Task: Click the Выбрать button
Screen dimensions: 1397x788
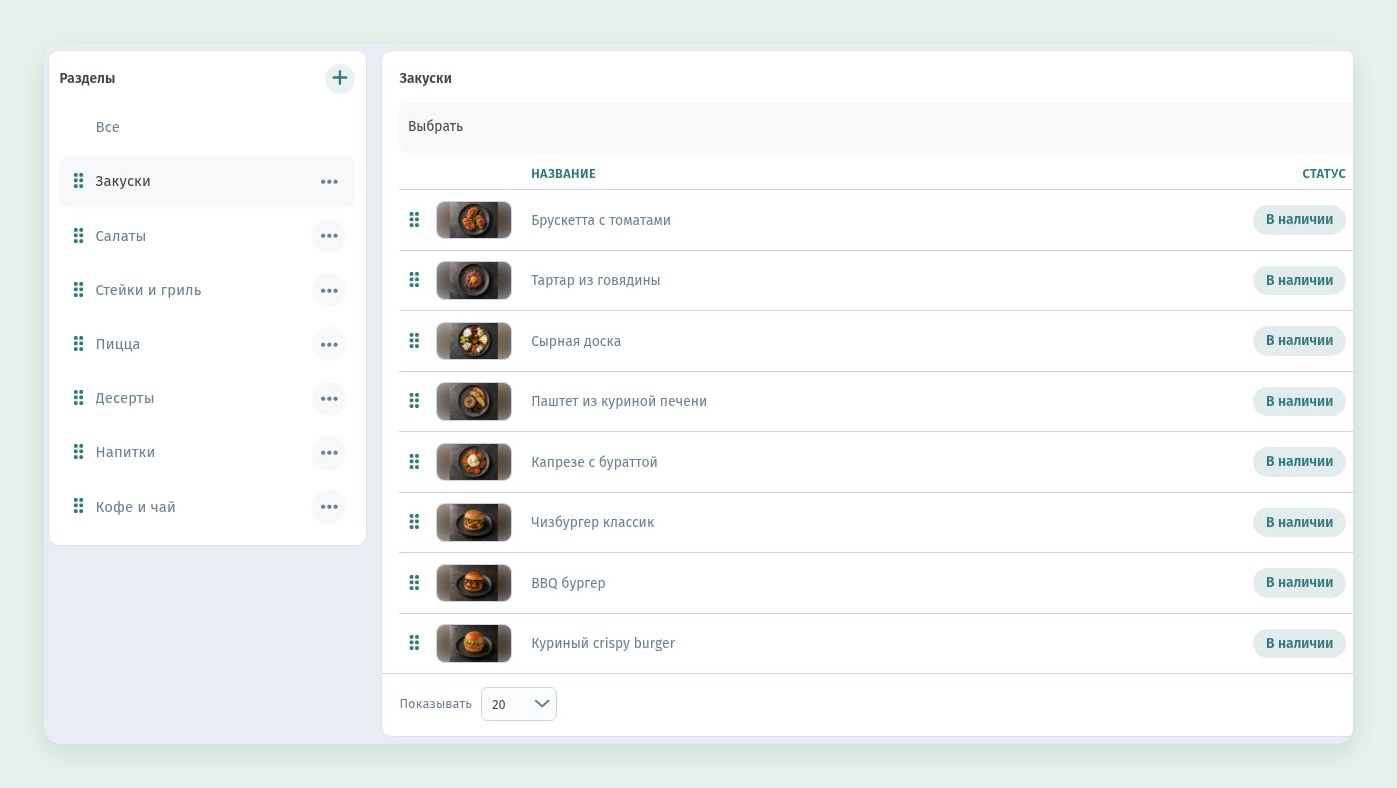Action: [436, 127]
